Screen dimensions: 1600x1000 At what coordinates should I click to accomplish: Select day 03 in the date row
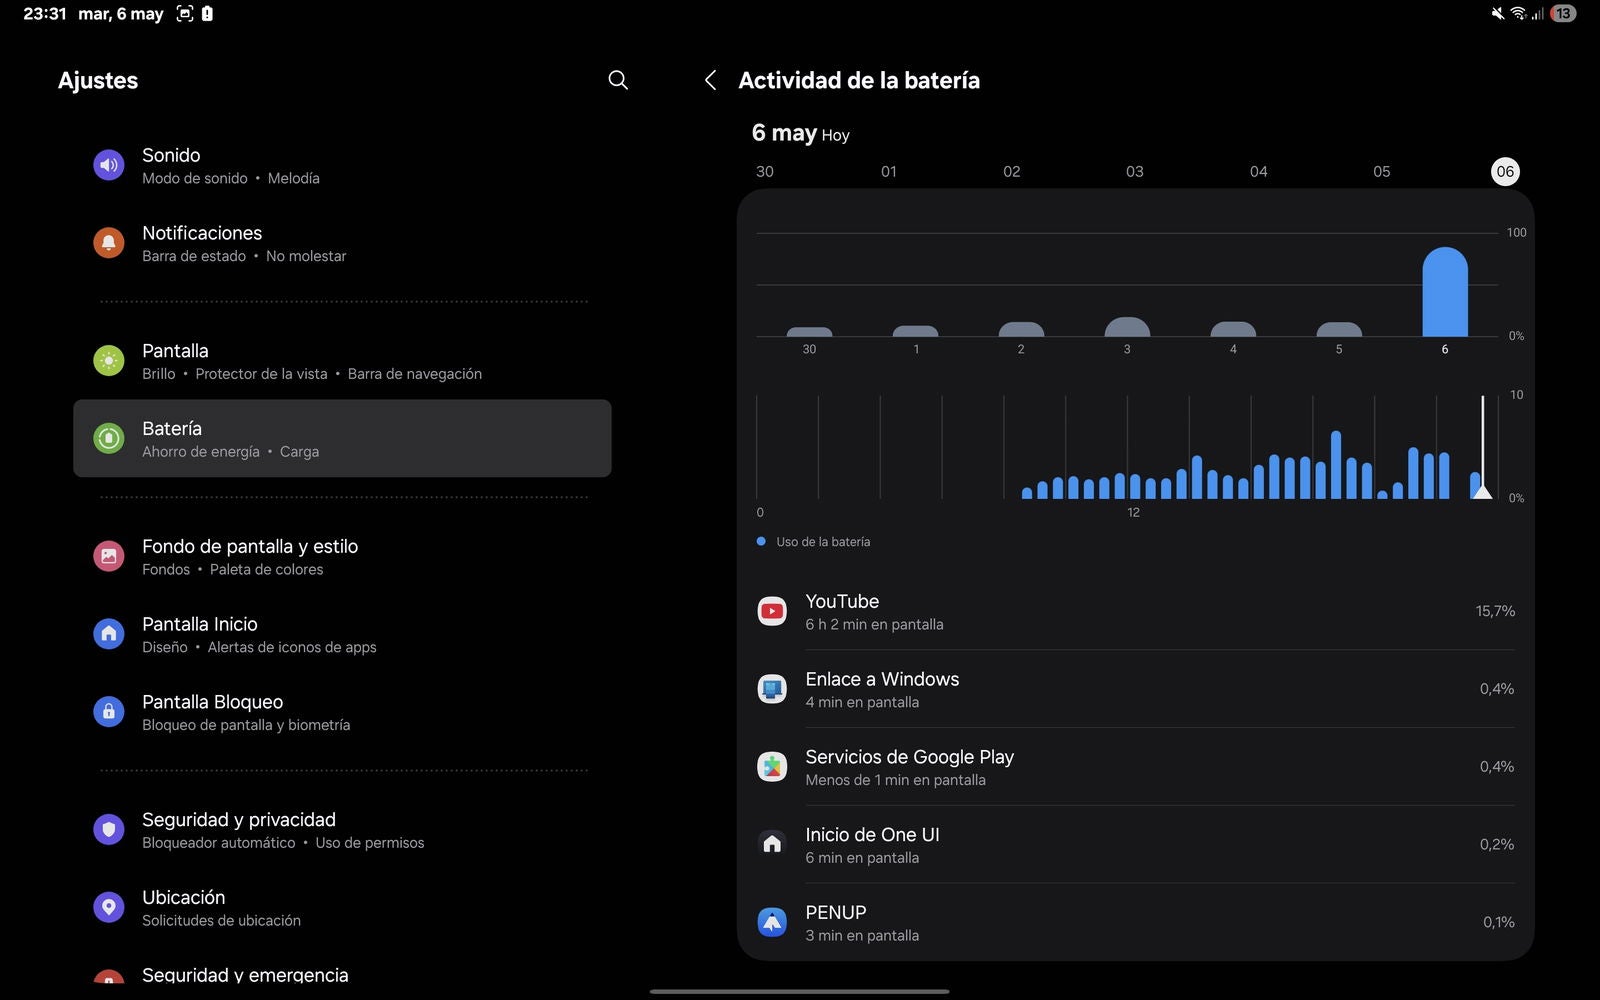(x=1134, y=171)
